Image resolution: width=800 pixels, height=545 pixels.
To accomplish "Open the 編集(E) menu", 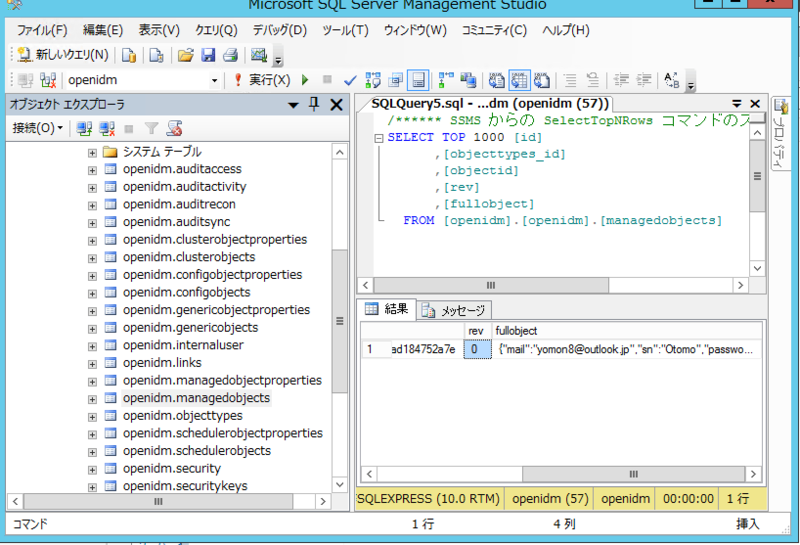I will coord(103,30).
